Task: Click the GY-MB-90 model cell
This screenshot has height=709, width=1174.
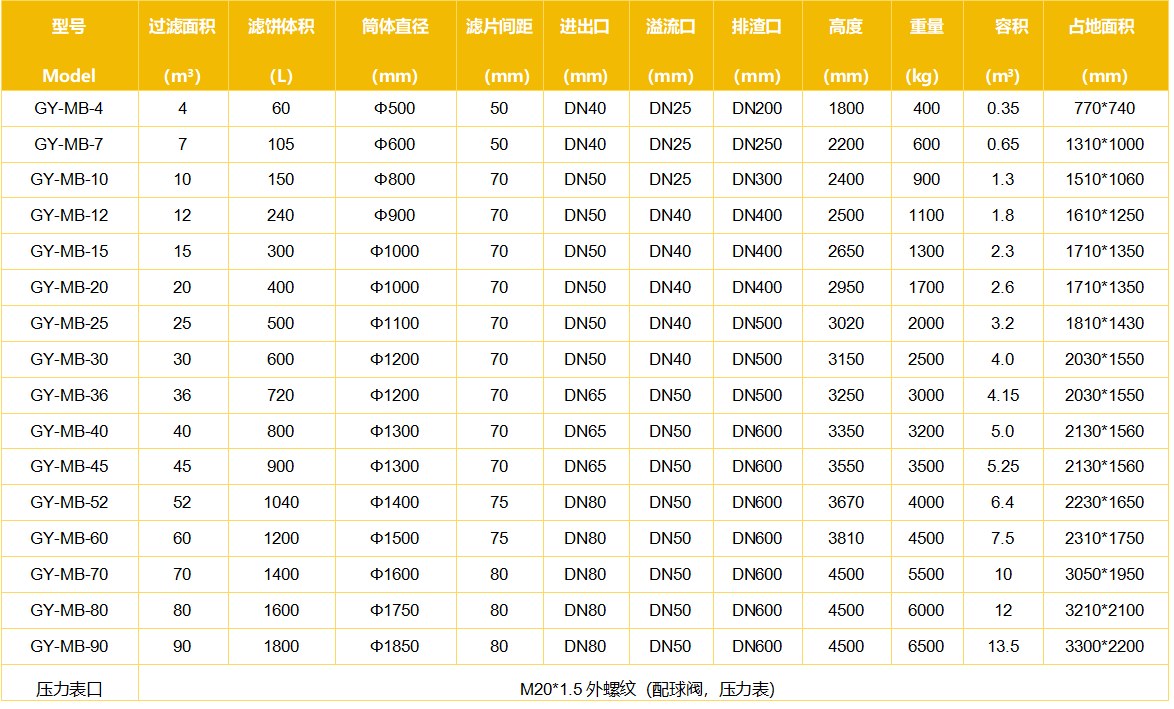Action: 69,646
